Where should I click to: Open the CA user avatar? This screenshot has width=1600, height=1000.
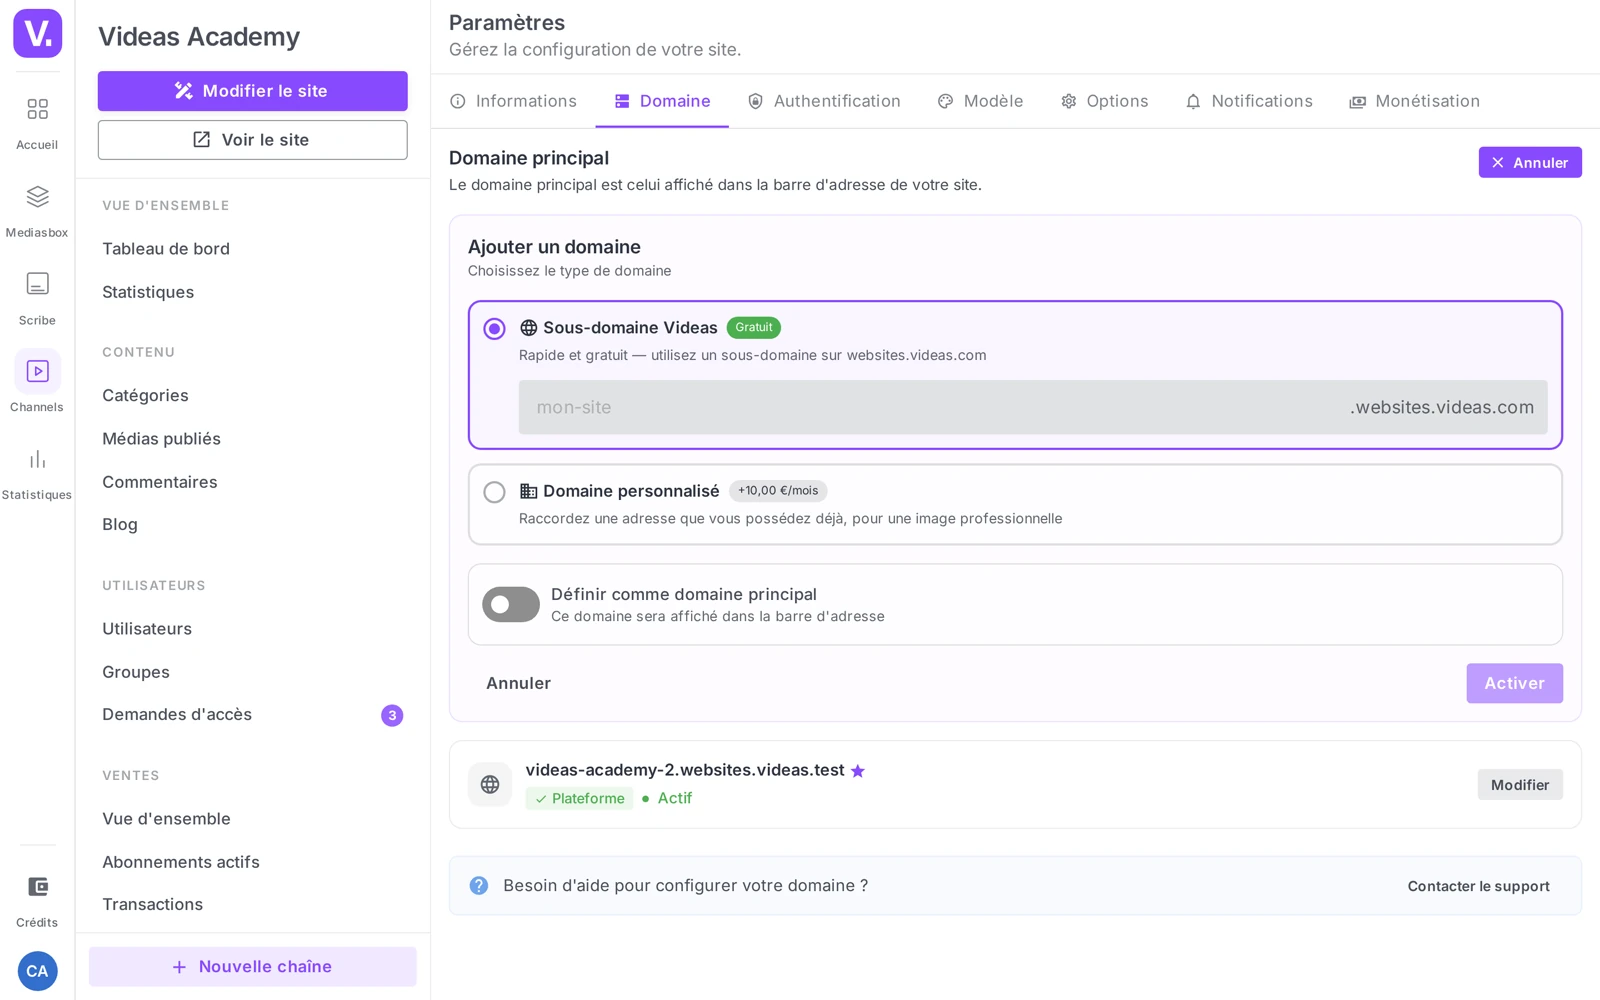[37, 971]
